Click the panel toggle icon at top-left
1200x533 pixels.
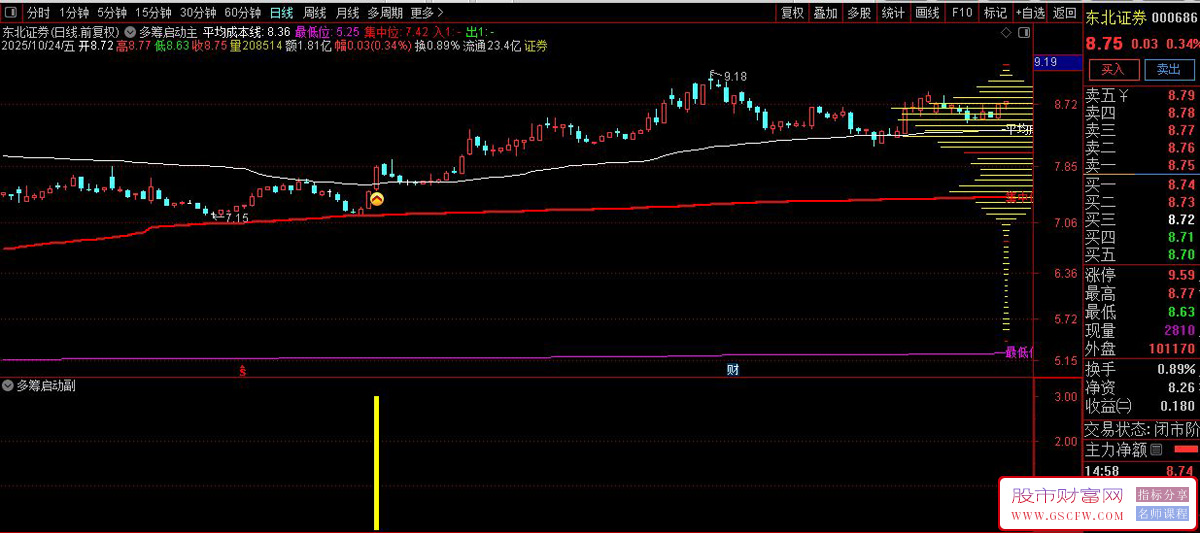coord(11,13)
